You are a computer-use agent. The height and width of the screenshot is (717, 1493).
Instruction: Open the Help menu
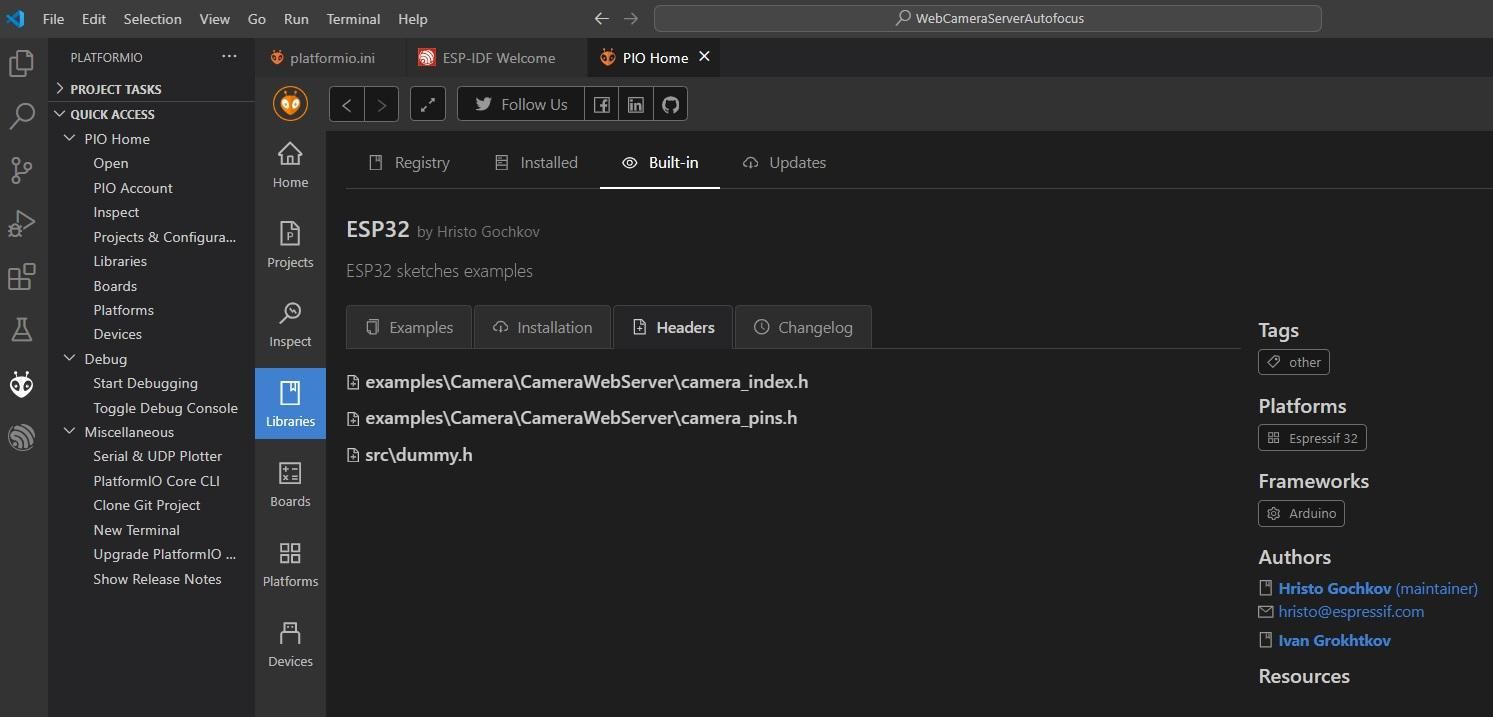point(413,18)
